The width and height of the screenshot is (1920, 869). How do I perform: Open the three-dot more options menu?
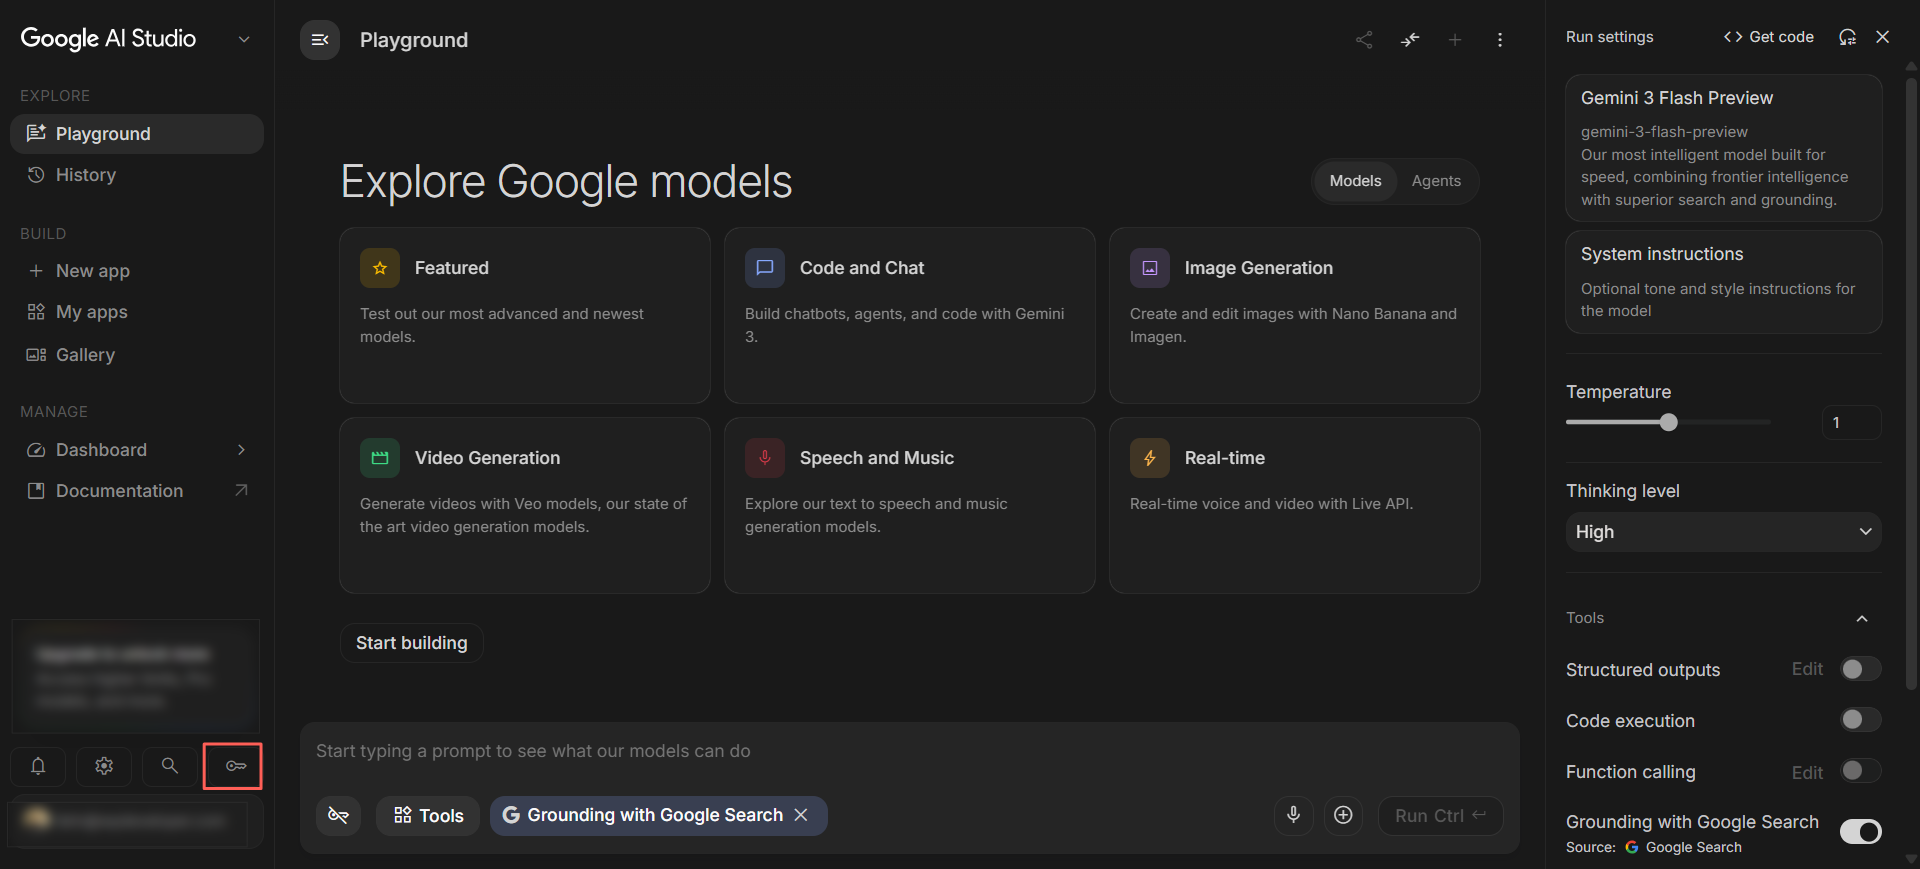(x=1500, y=40)
